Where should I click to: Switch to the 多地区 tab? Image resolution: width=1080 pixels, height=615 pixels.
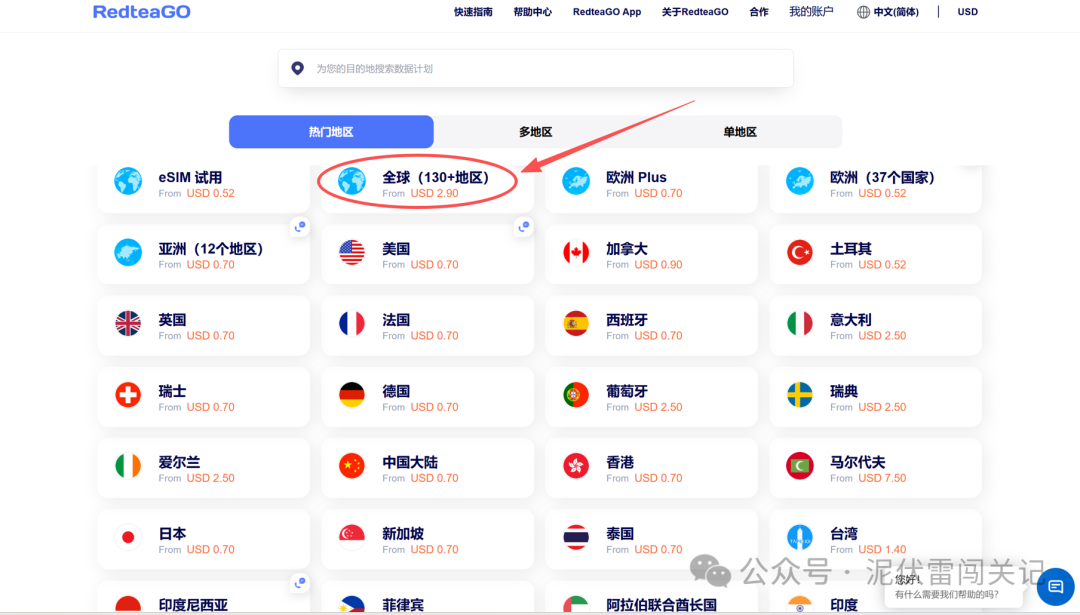[536, 131]
